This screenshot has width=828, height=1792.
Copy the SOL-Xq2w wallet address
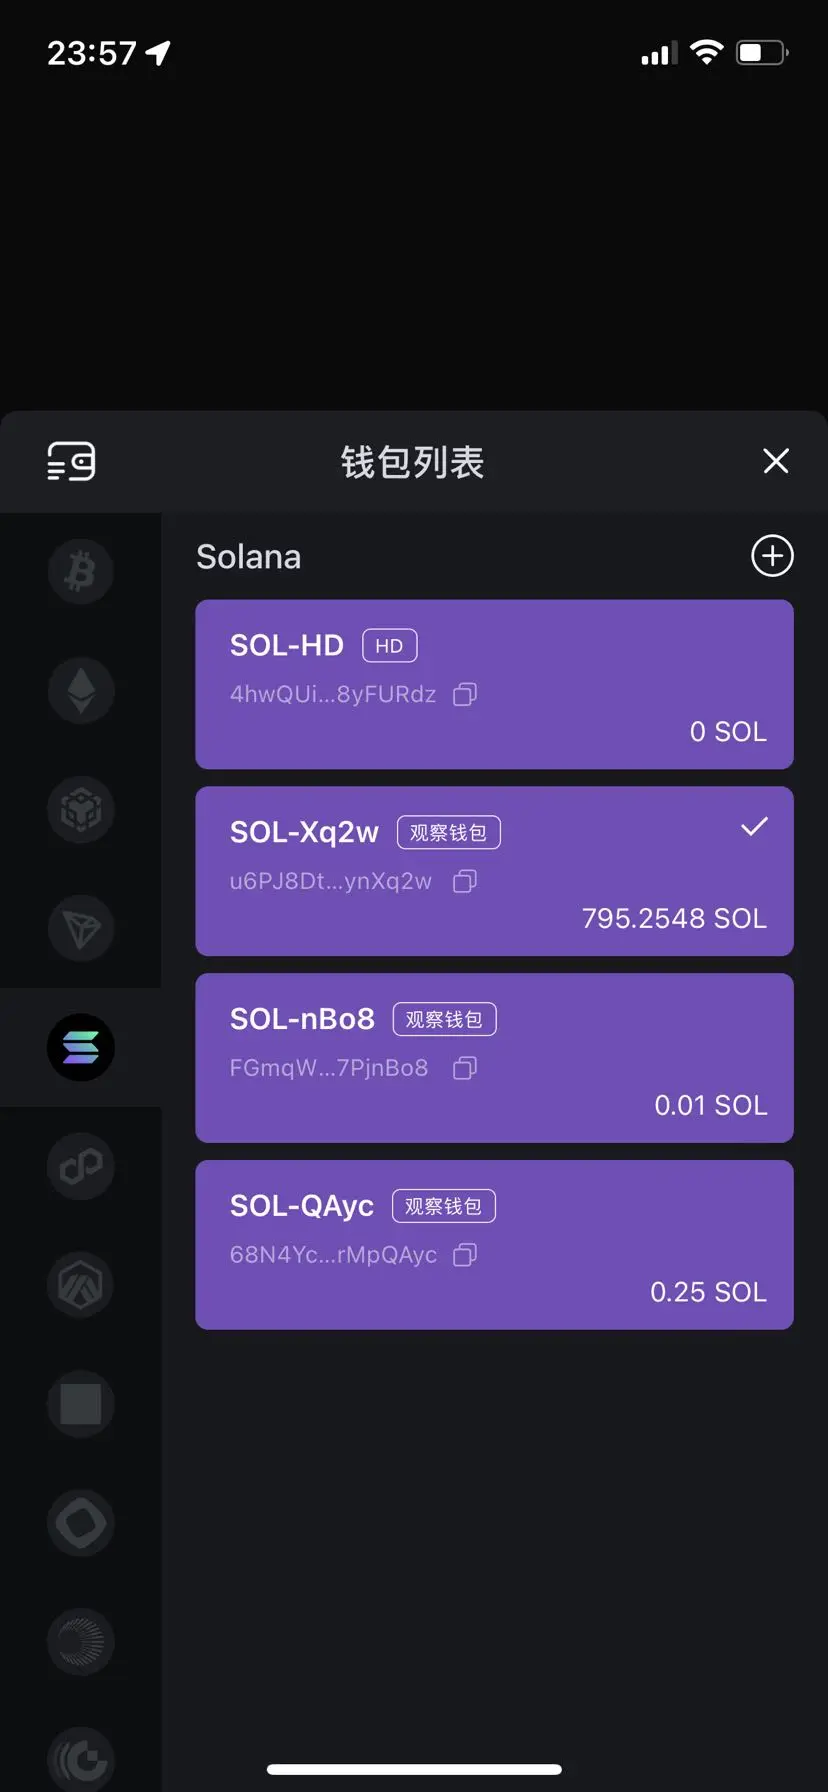(x=465, y=881)
